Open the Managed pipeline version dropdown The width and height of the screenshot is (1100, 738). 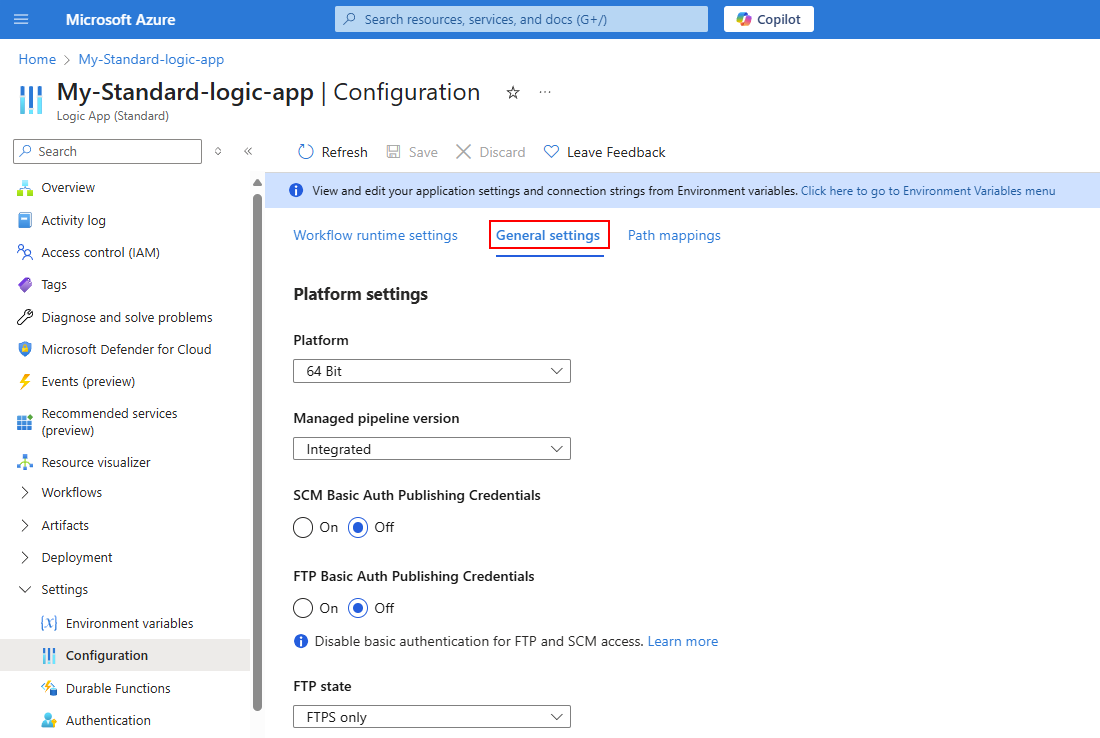coord(431,448)
